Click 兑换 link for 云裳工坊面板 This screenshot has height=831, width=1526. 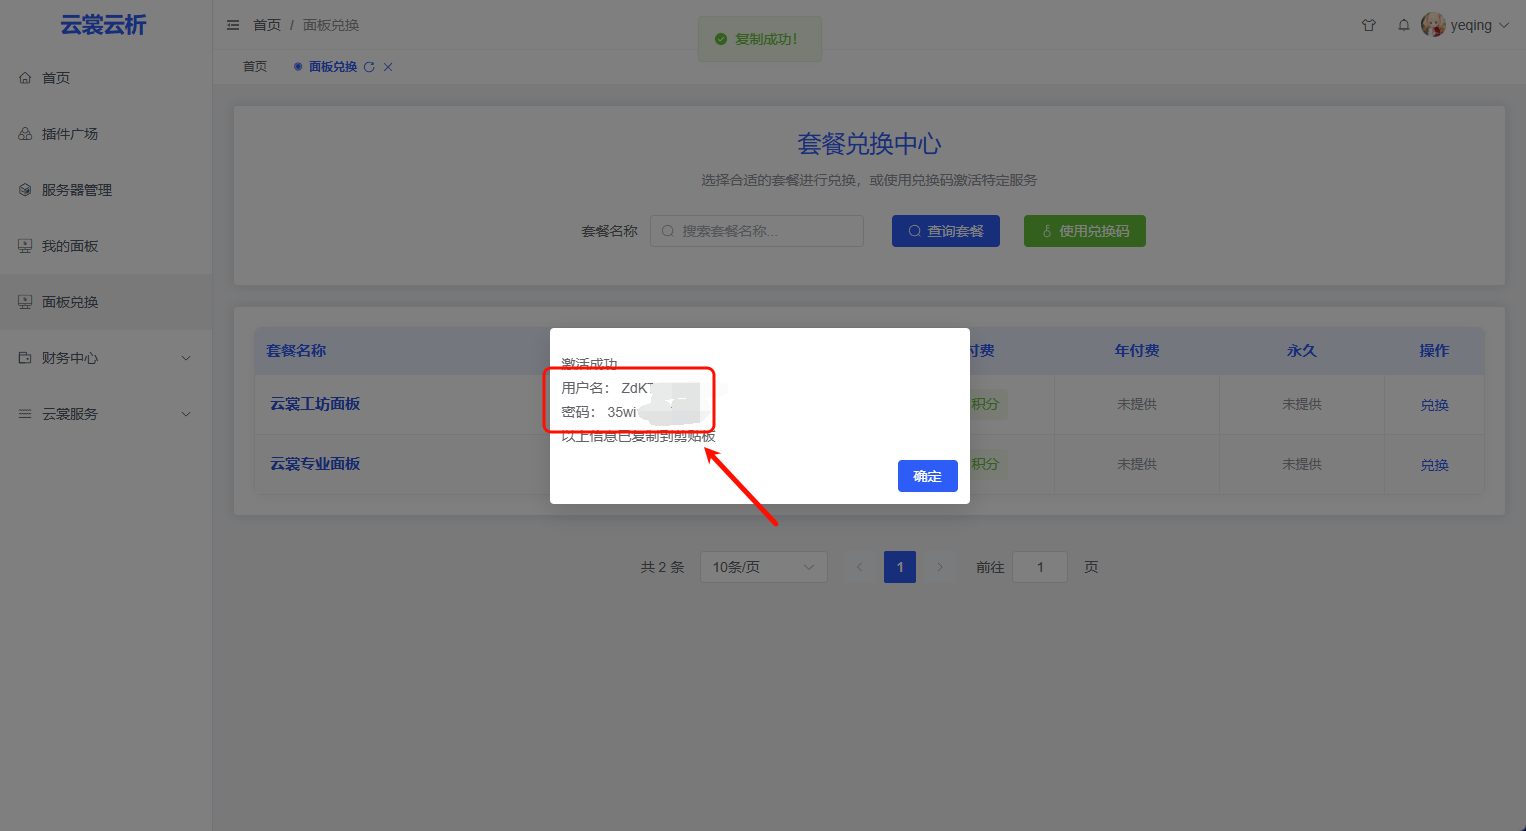[x=1434, y=405]
